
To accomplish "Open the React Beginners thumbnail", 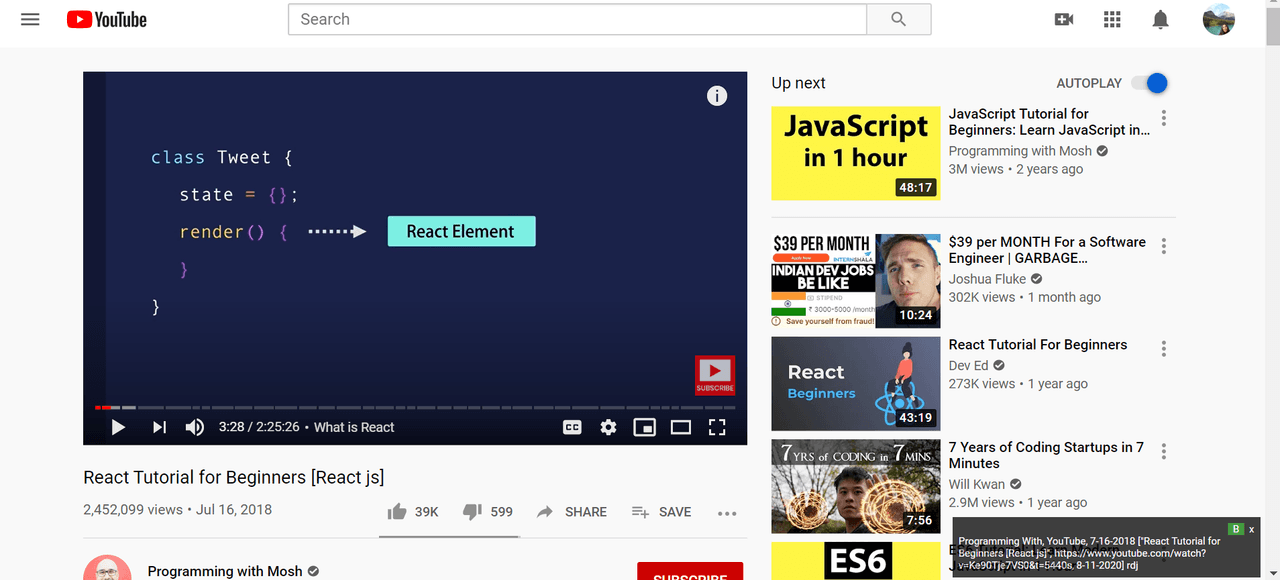I will click(x=856, y=383).
